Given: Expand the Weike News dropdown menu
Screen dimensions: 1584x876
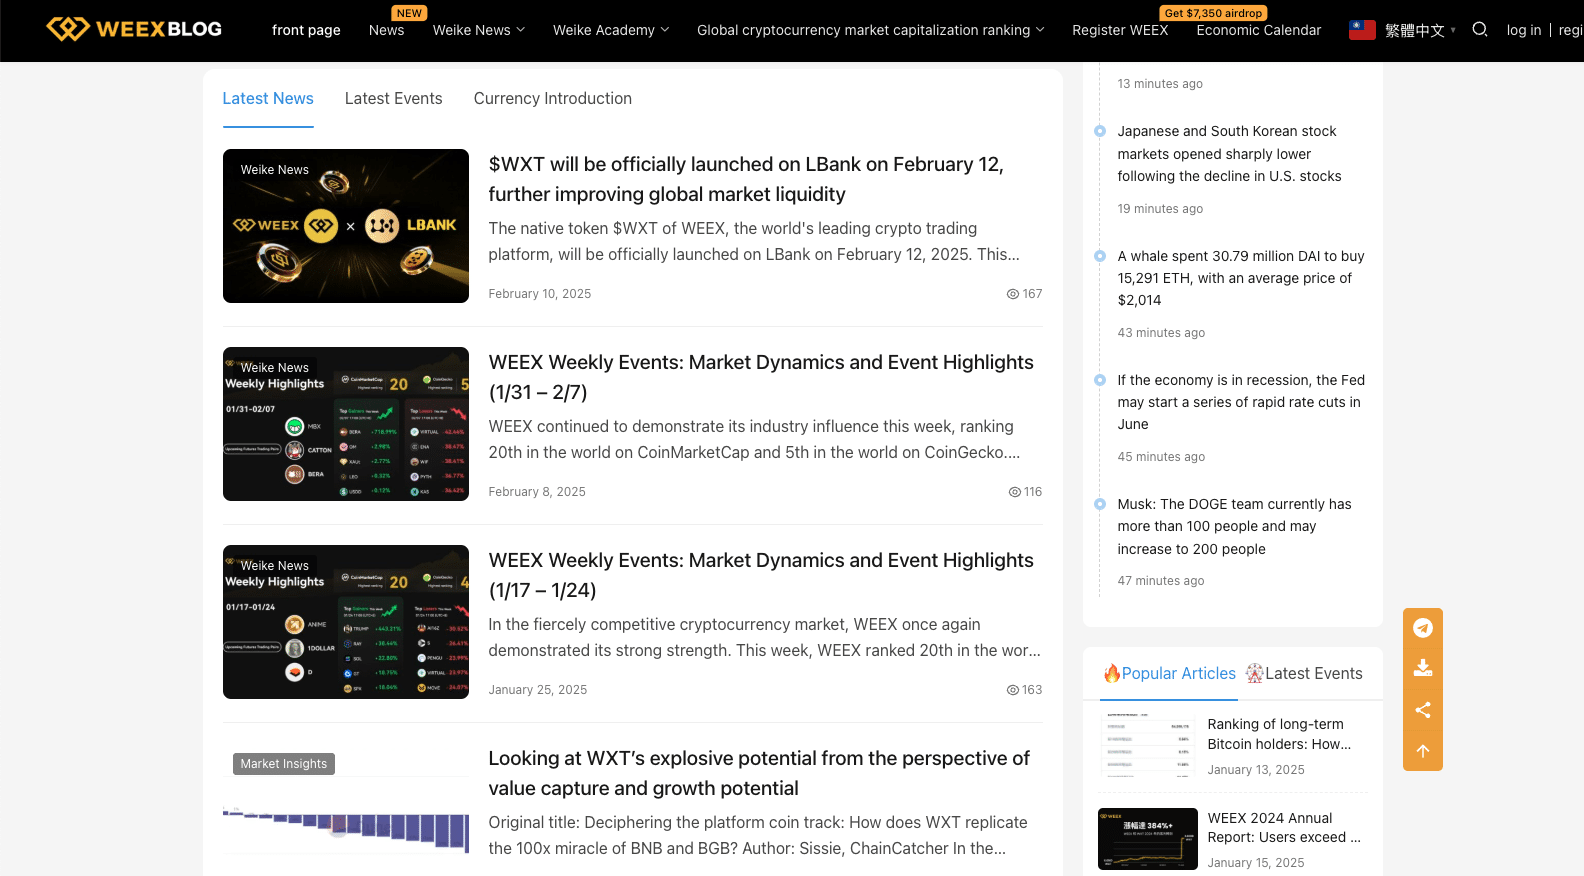Looking at the screenshot, I should [479, 30].
